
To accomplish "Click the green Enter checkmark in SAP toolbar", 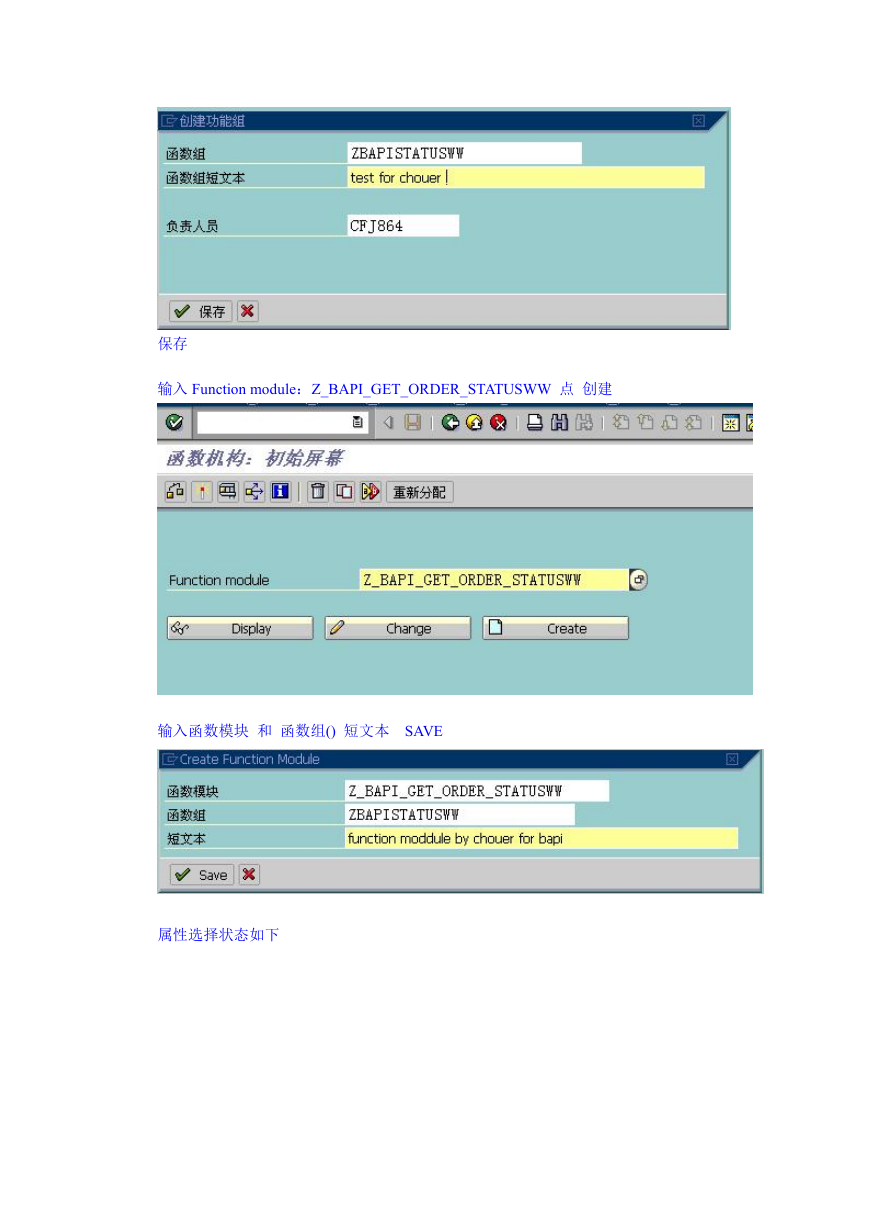I will (175, 423).
